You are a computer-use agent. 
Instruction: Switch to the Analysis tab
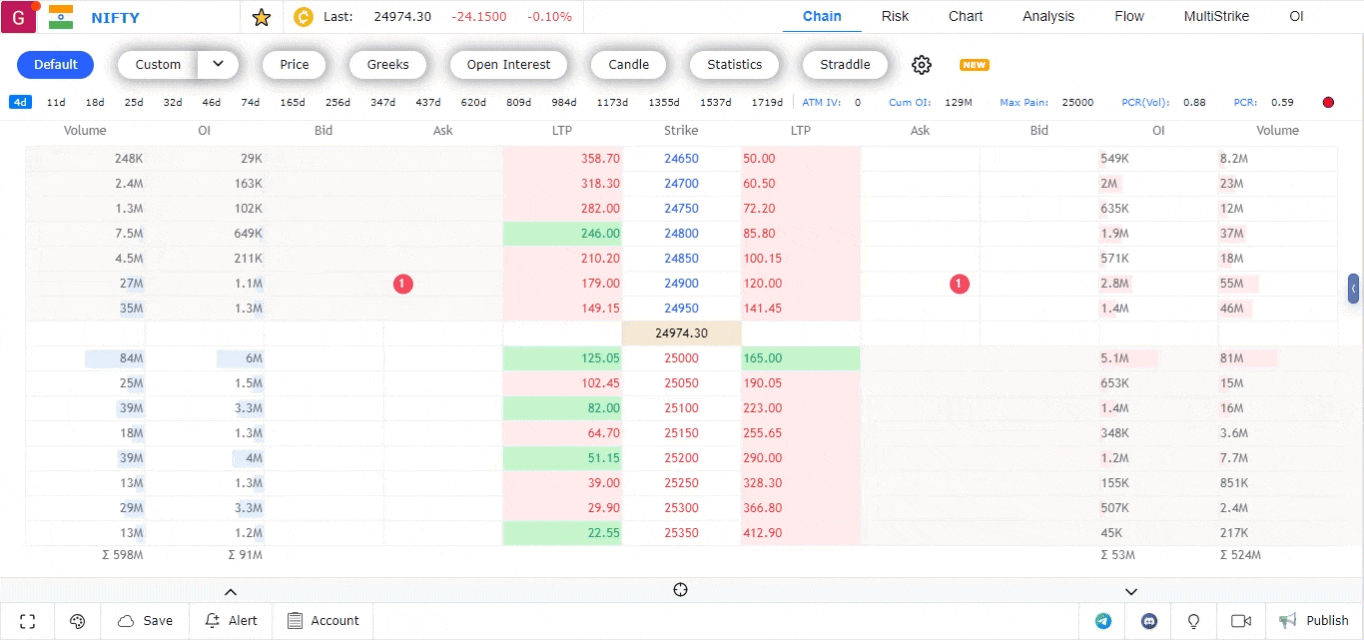1048,16
